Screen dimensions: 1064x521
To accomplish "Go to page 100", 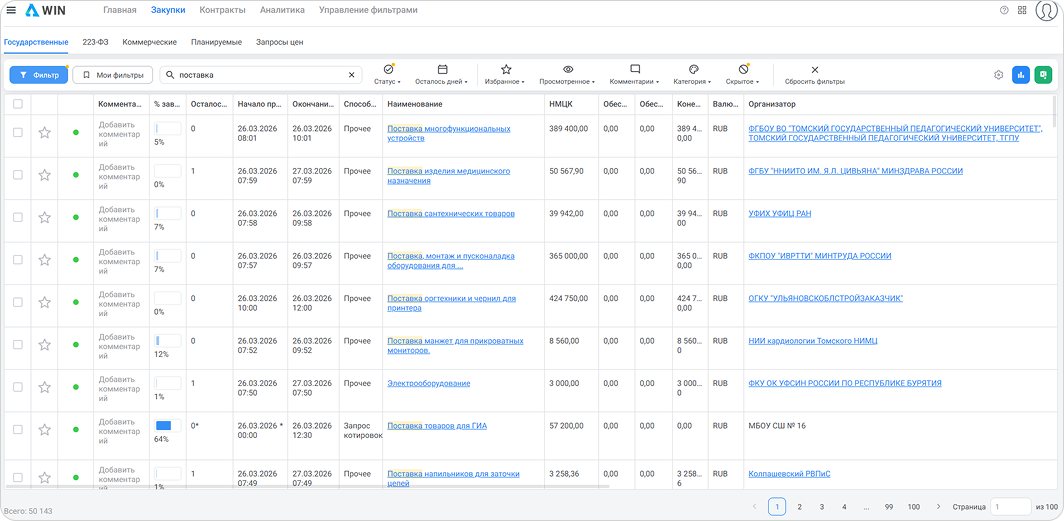I will (913, 506).
